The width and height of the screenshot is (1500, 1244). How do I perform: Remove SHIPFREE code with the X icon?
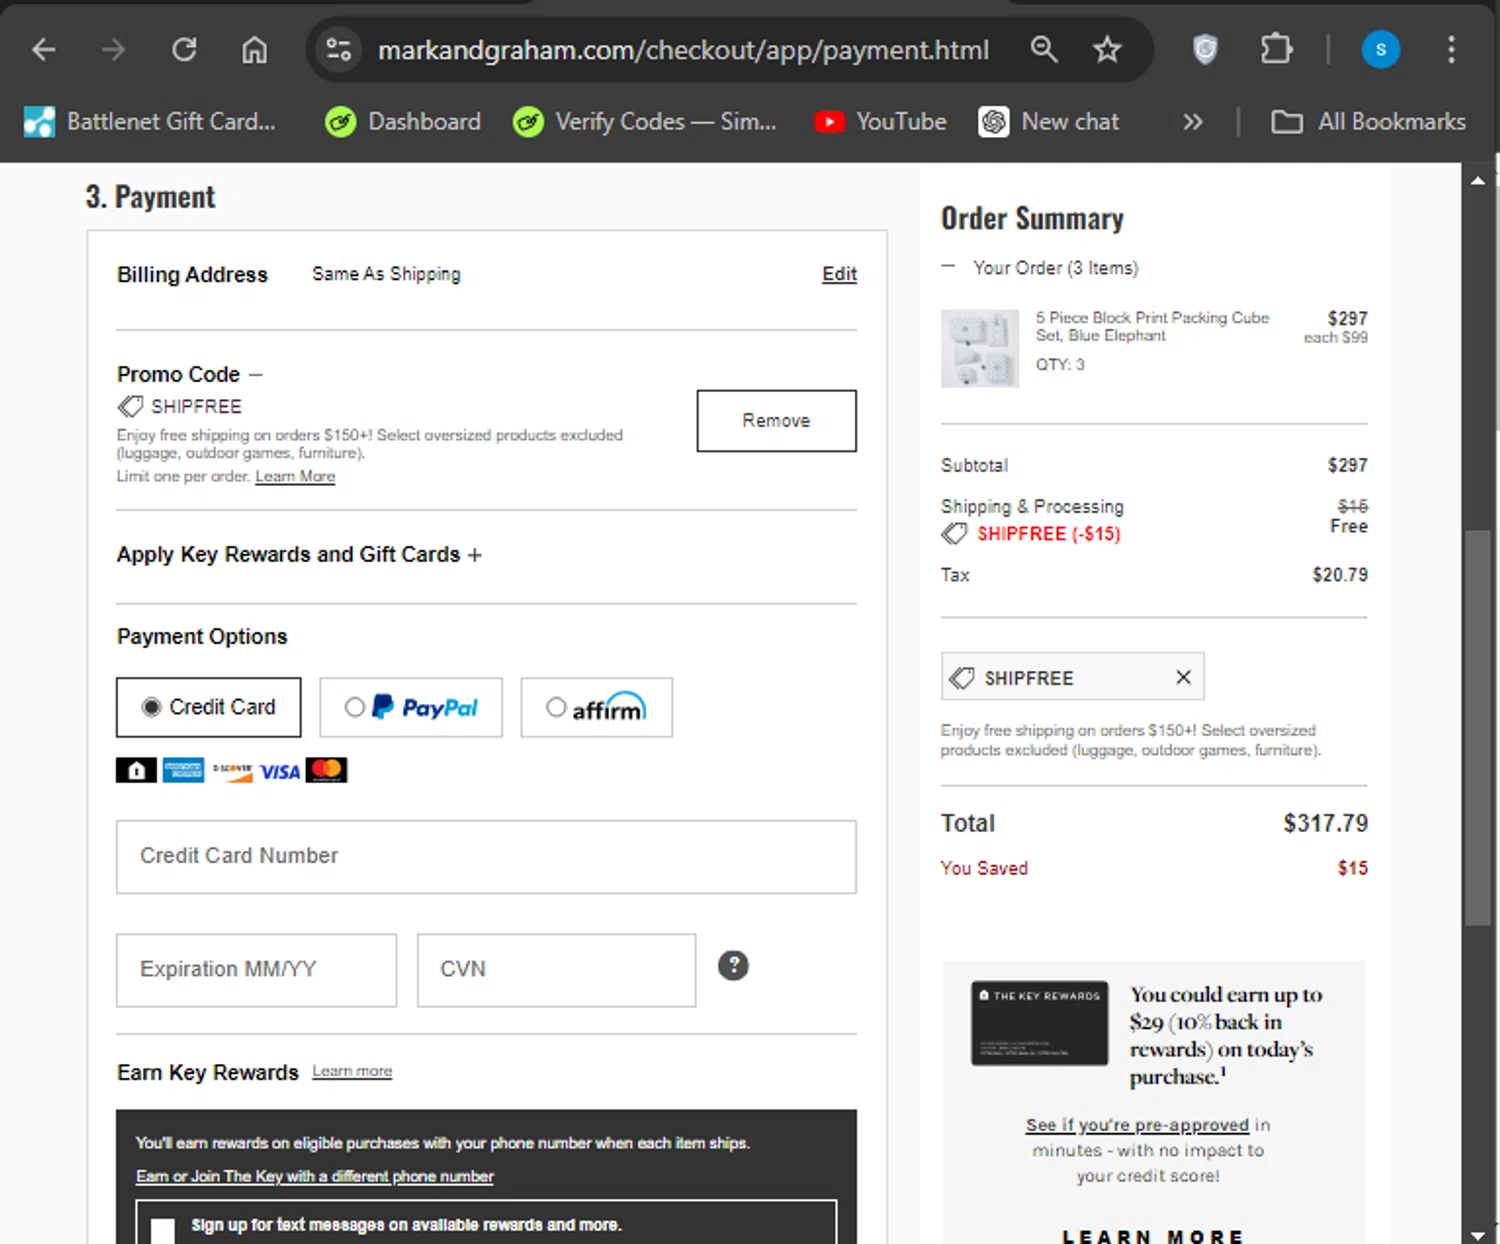point(1183,678)
